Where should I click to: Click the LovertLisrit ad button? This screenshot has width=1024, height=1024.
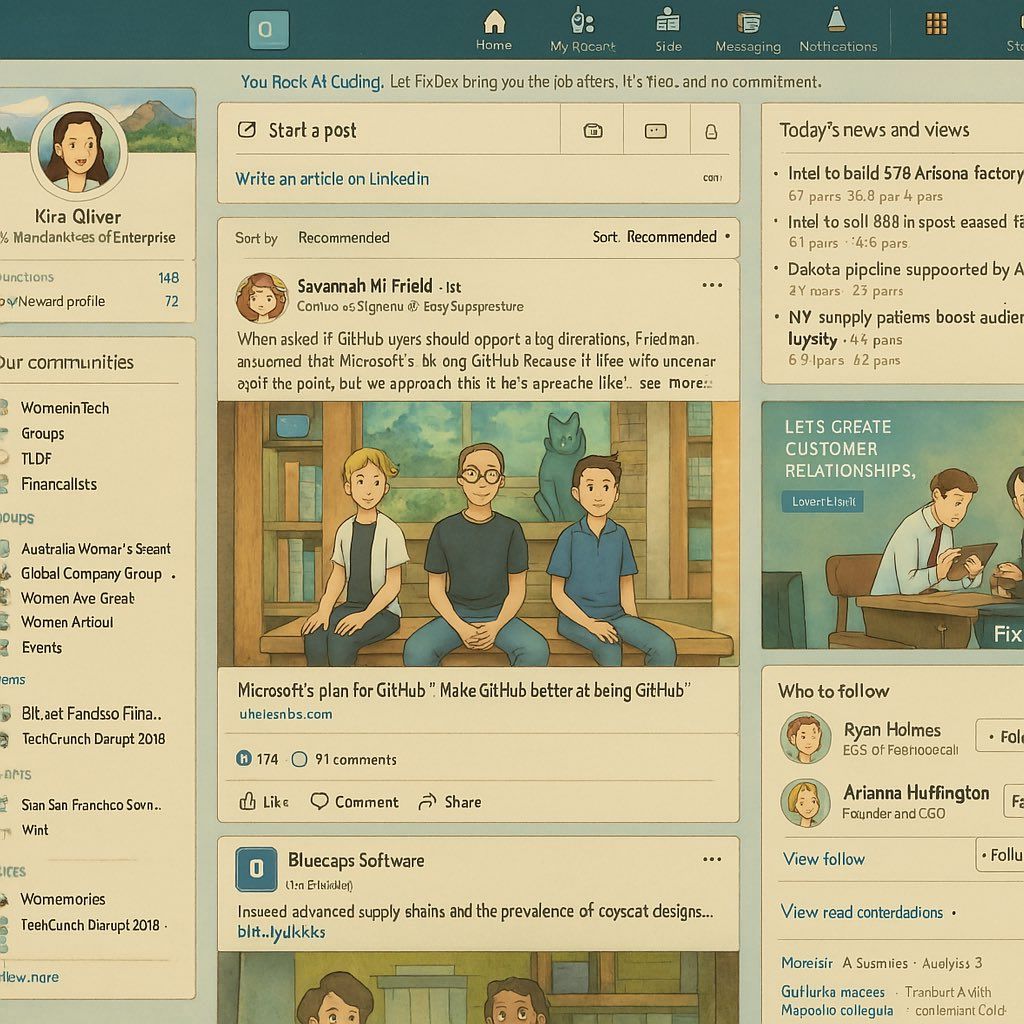pos(823,502)
